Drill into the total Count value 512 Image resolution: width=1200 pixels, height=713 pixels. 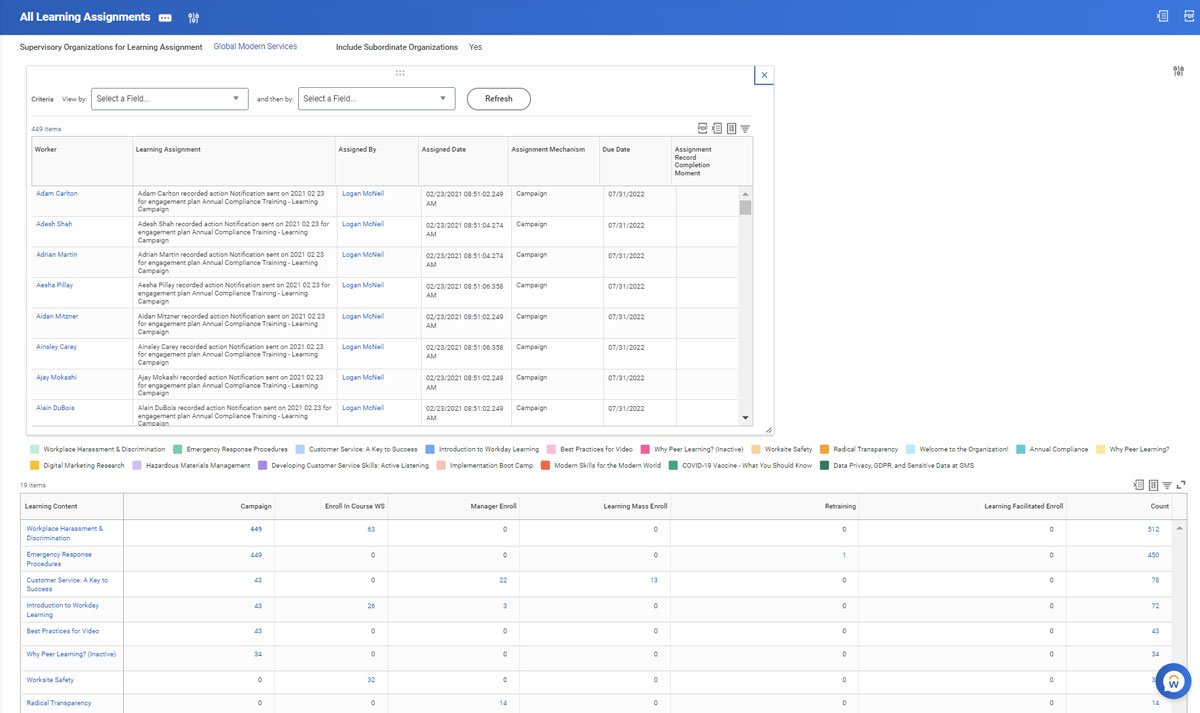point(1153,529)
